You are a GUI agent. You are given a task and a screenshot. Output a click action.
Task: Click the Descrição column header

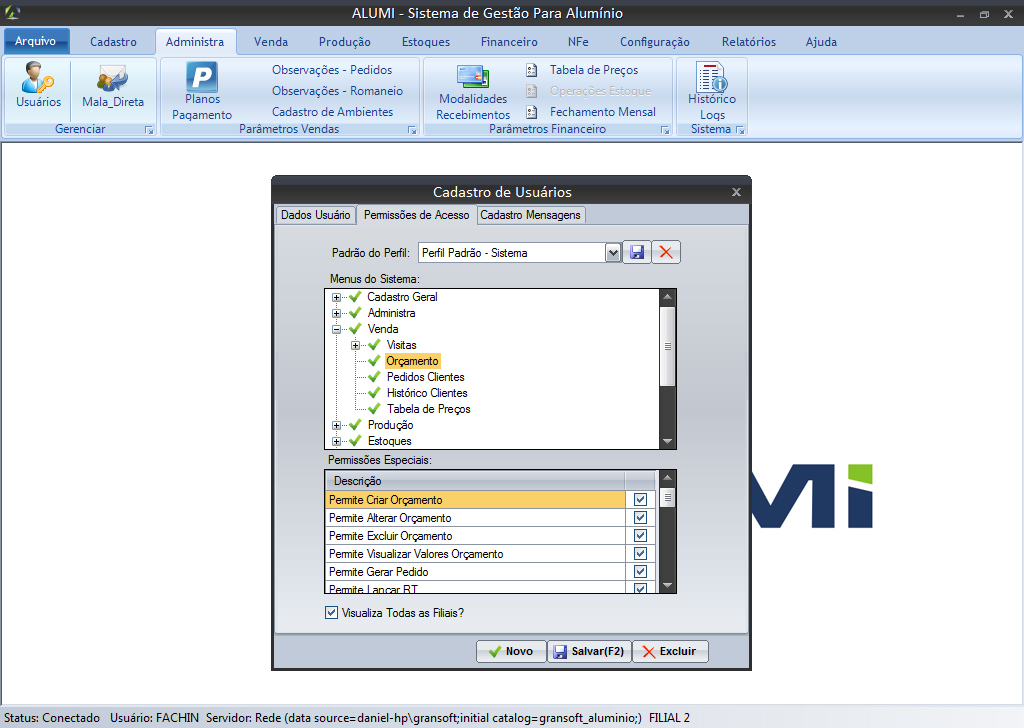click(x=475, y=481)
